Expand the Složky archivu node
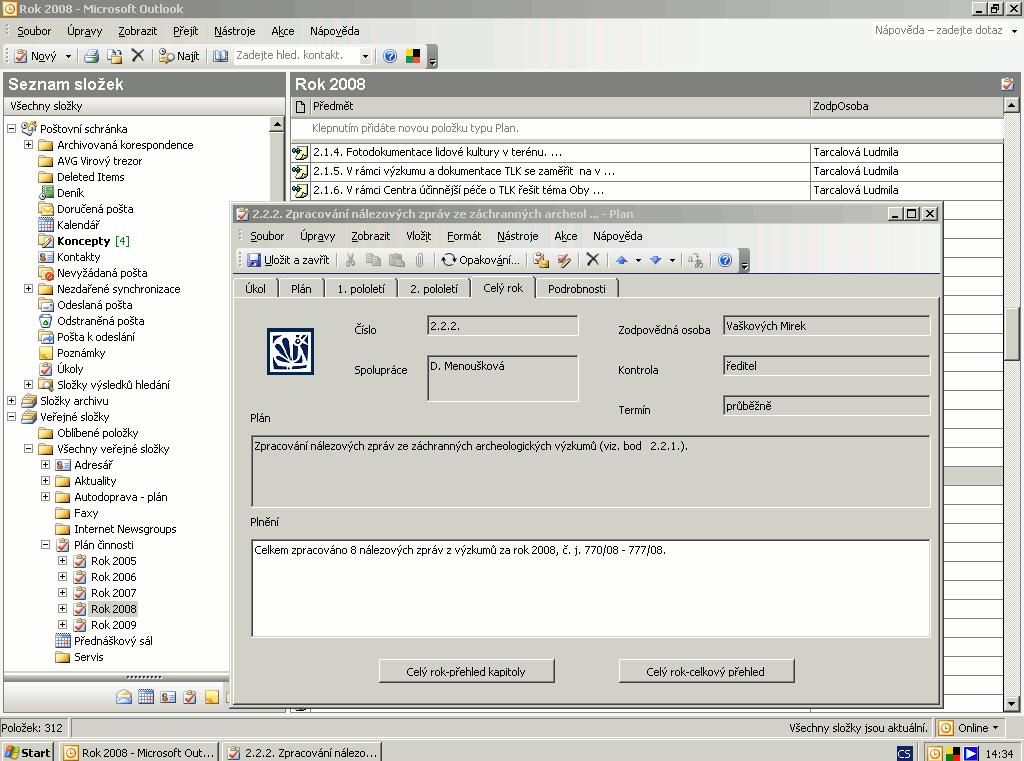The image size is (1024, 761). point(11,400)
